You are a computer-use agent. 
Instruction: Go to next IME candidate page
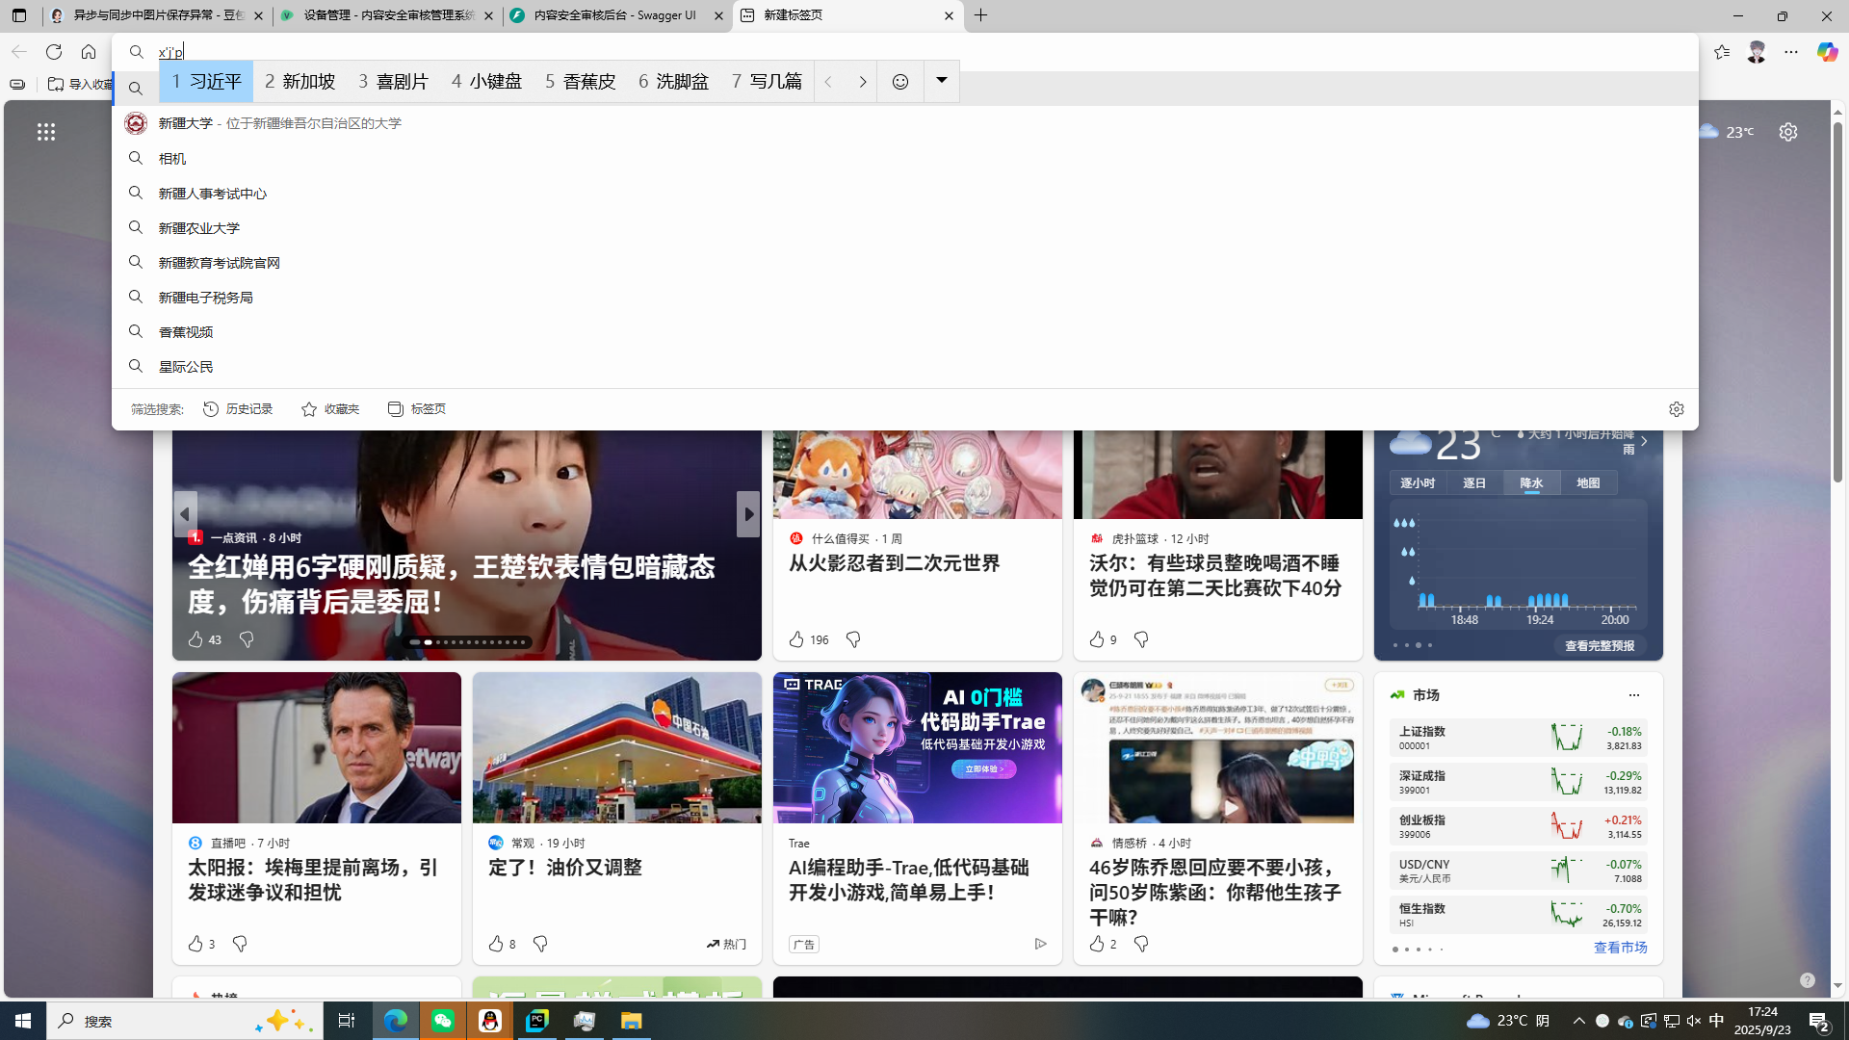pos(862,82)
